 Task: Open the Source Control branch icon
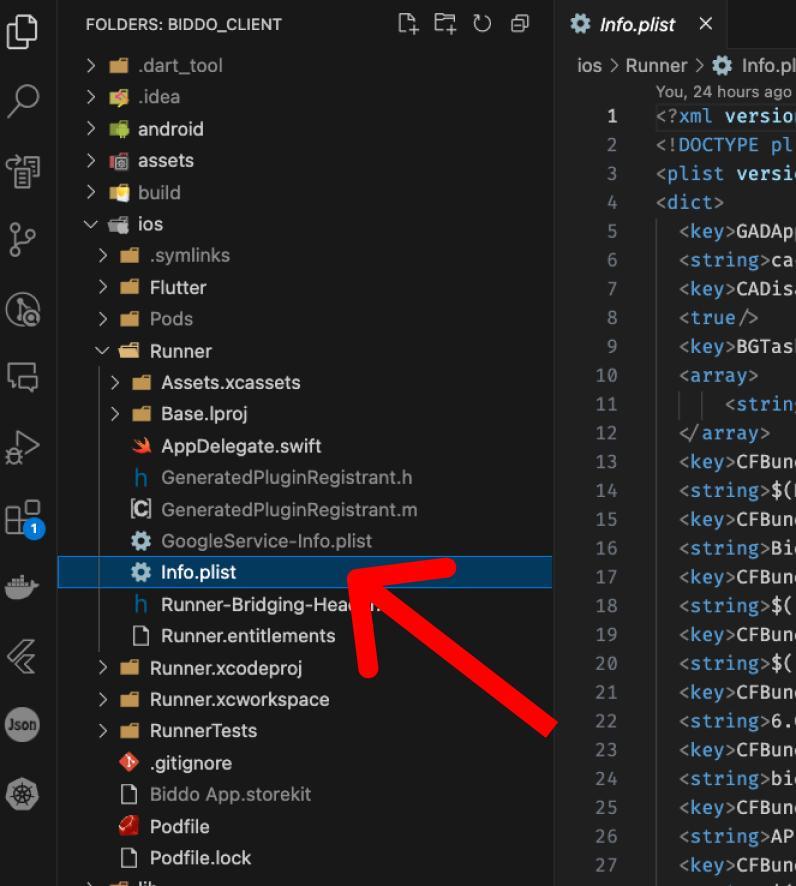23,240
